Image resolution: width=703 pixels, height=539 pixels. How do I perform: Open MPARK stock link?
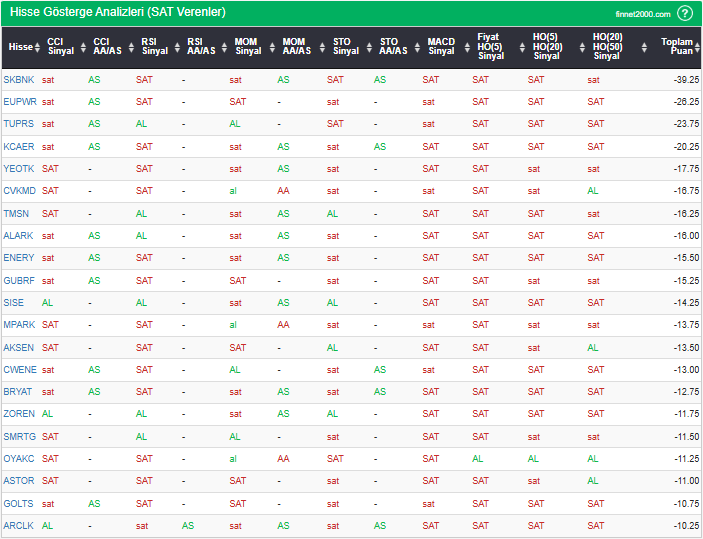[x=19, y=325]
